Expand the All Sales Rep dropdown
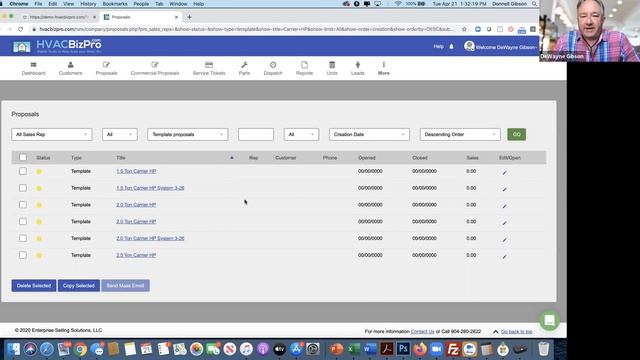The height and width of the screenshot is (360, 640). [x=52, y=134]
